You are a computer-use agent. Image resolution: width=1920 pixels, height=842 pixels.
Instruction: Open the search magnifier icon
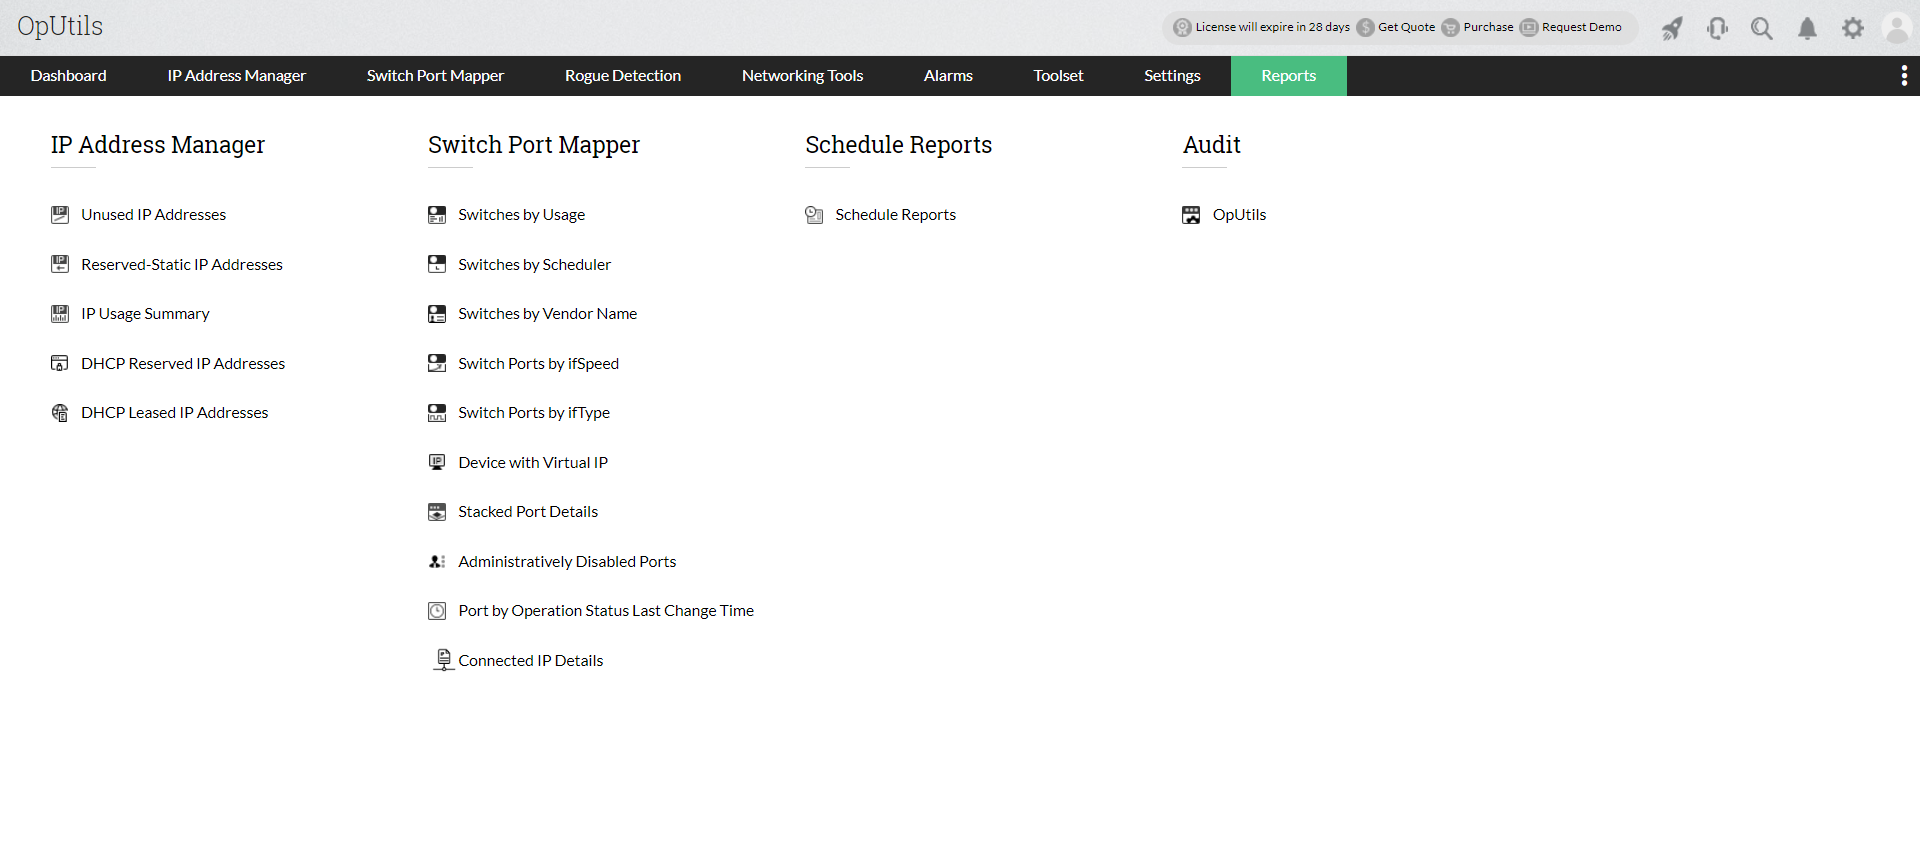tap(1762, 28)
